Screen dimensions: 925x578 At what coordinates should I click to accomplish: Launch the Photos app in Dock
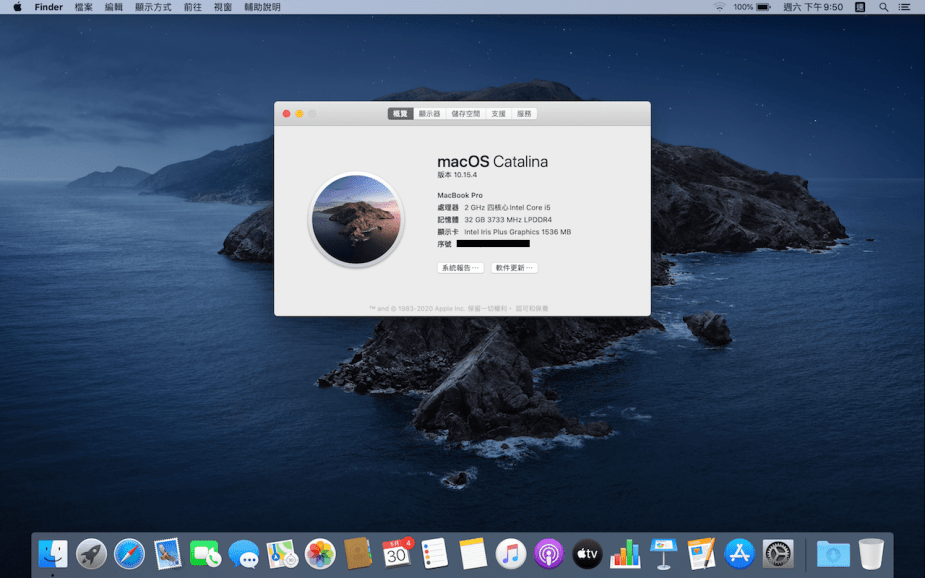click(x=320, y=553)
